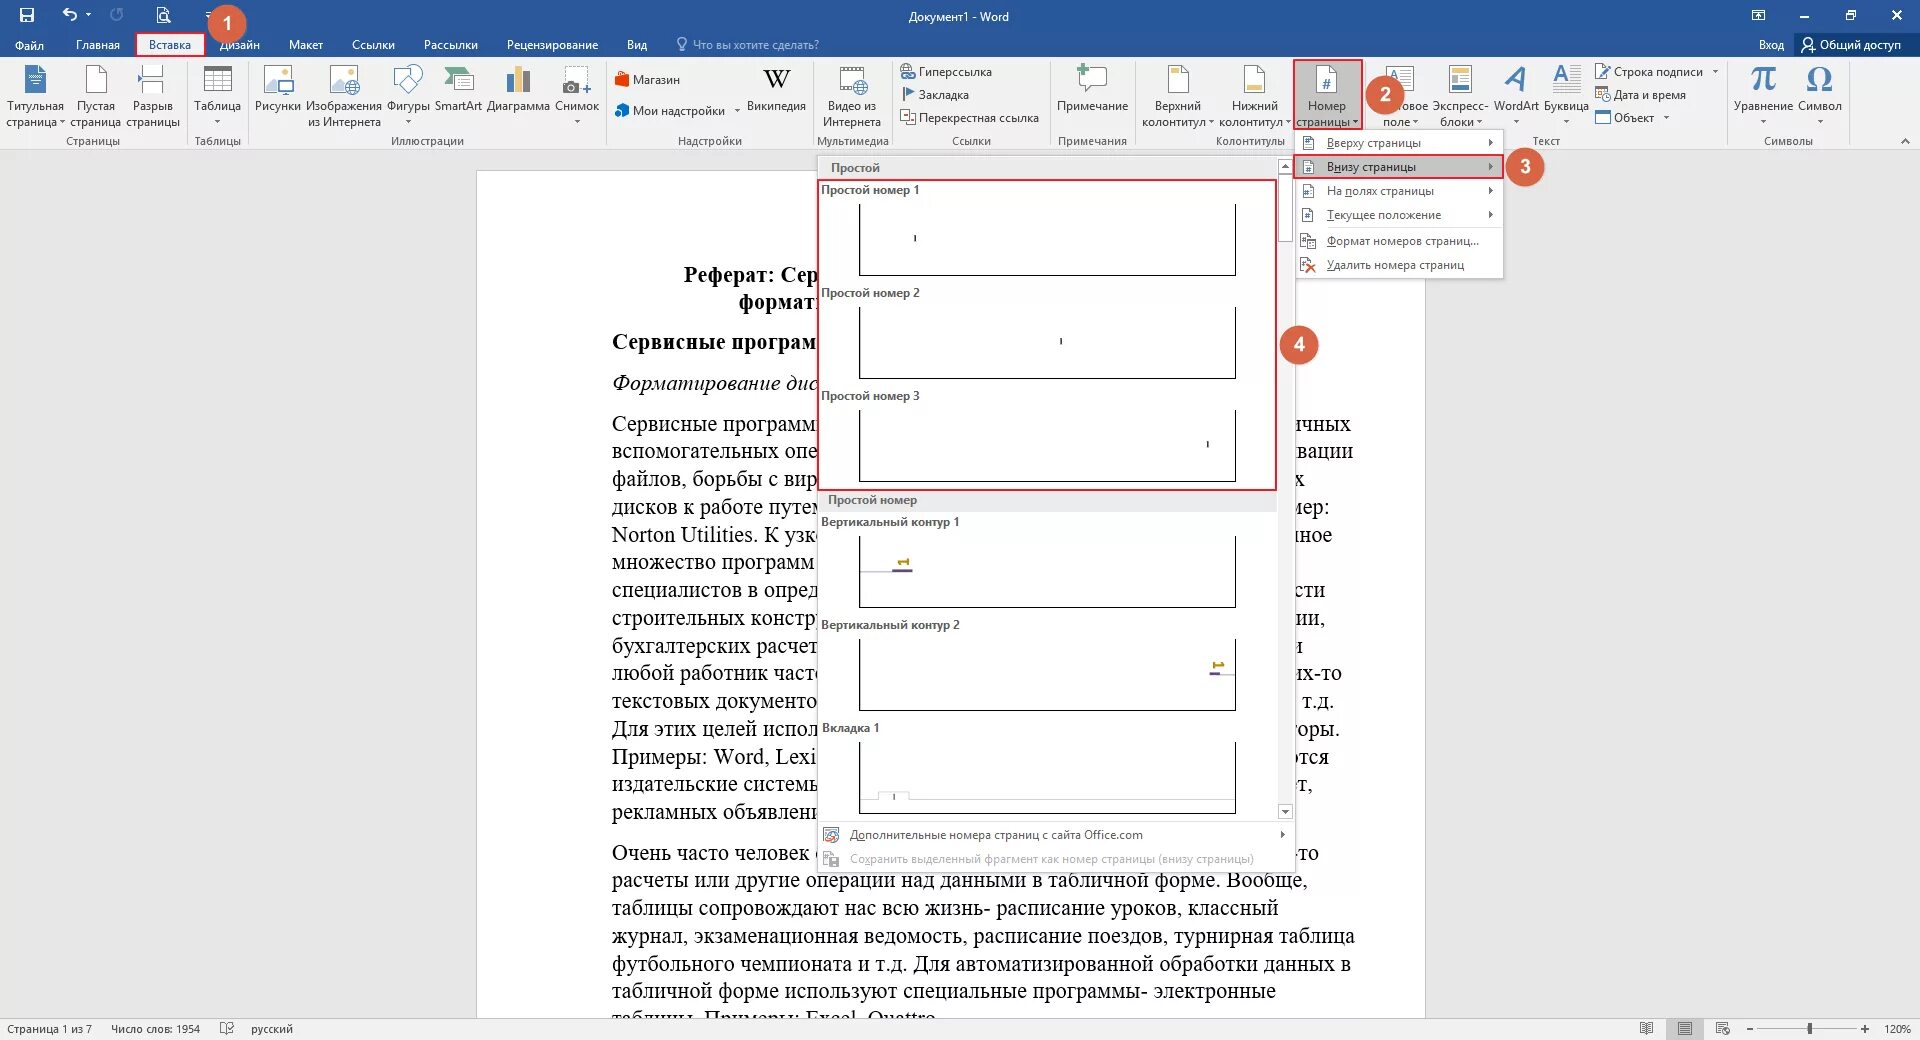Open Current Position (Текущее положение) submenu
The height and width of the screenshot is (1040, 1920).
[1399, 215]
